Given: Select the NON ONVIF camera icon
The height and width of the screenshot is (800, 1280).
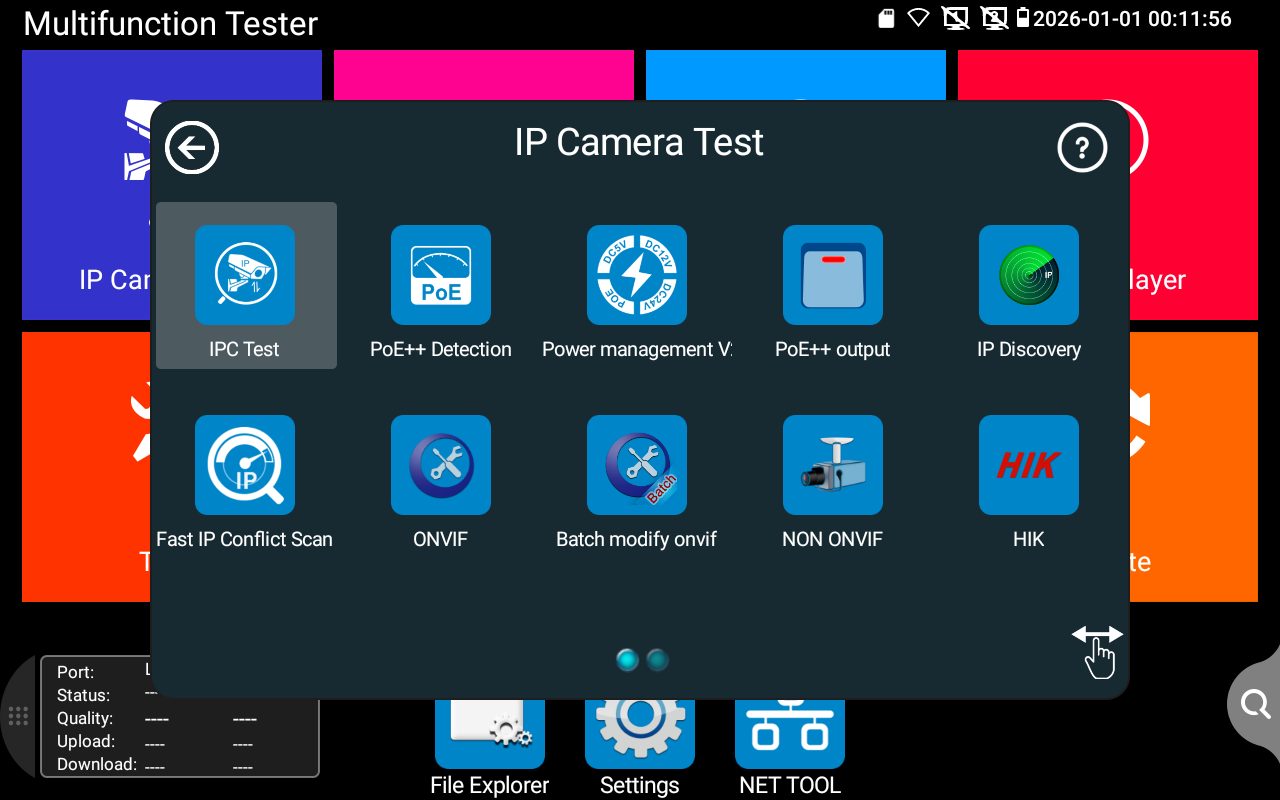Looking at the screenshot, I should [x=833, y=465].
